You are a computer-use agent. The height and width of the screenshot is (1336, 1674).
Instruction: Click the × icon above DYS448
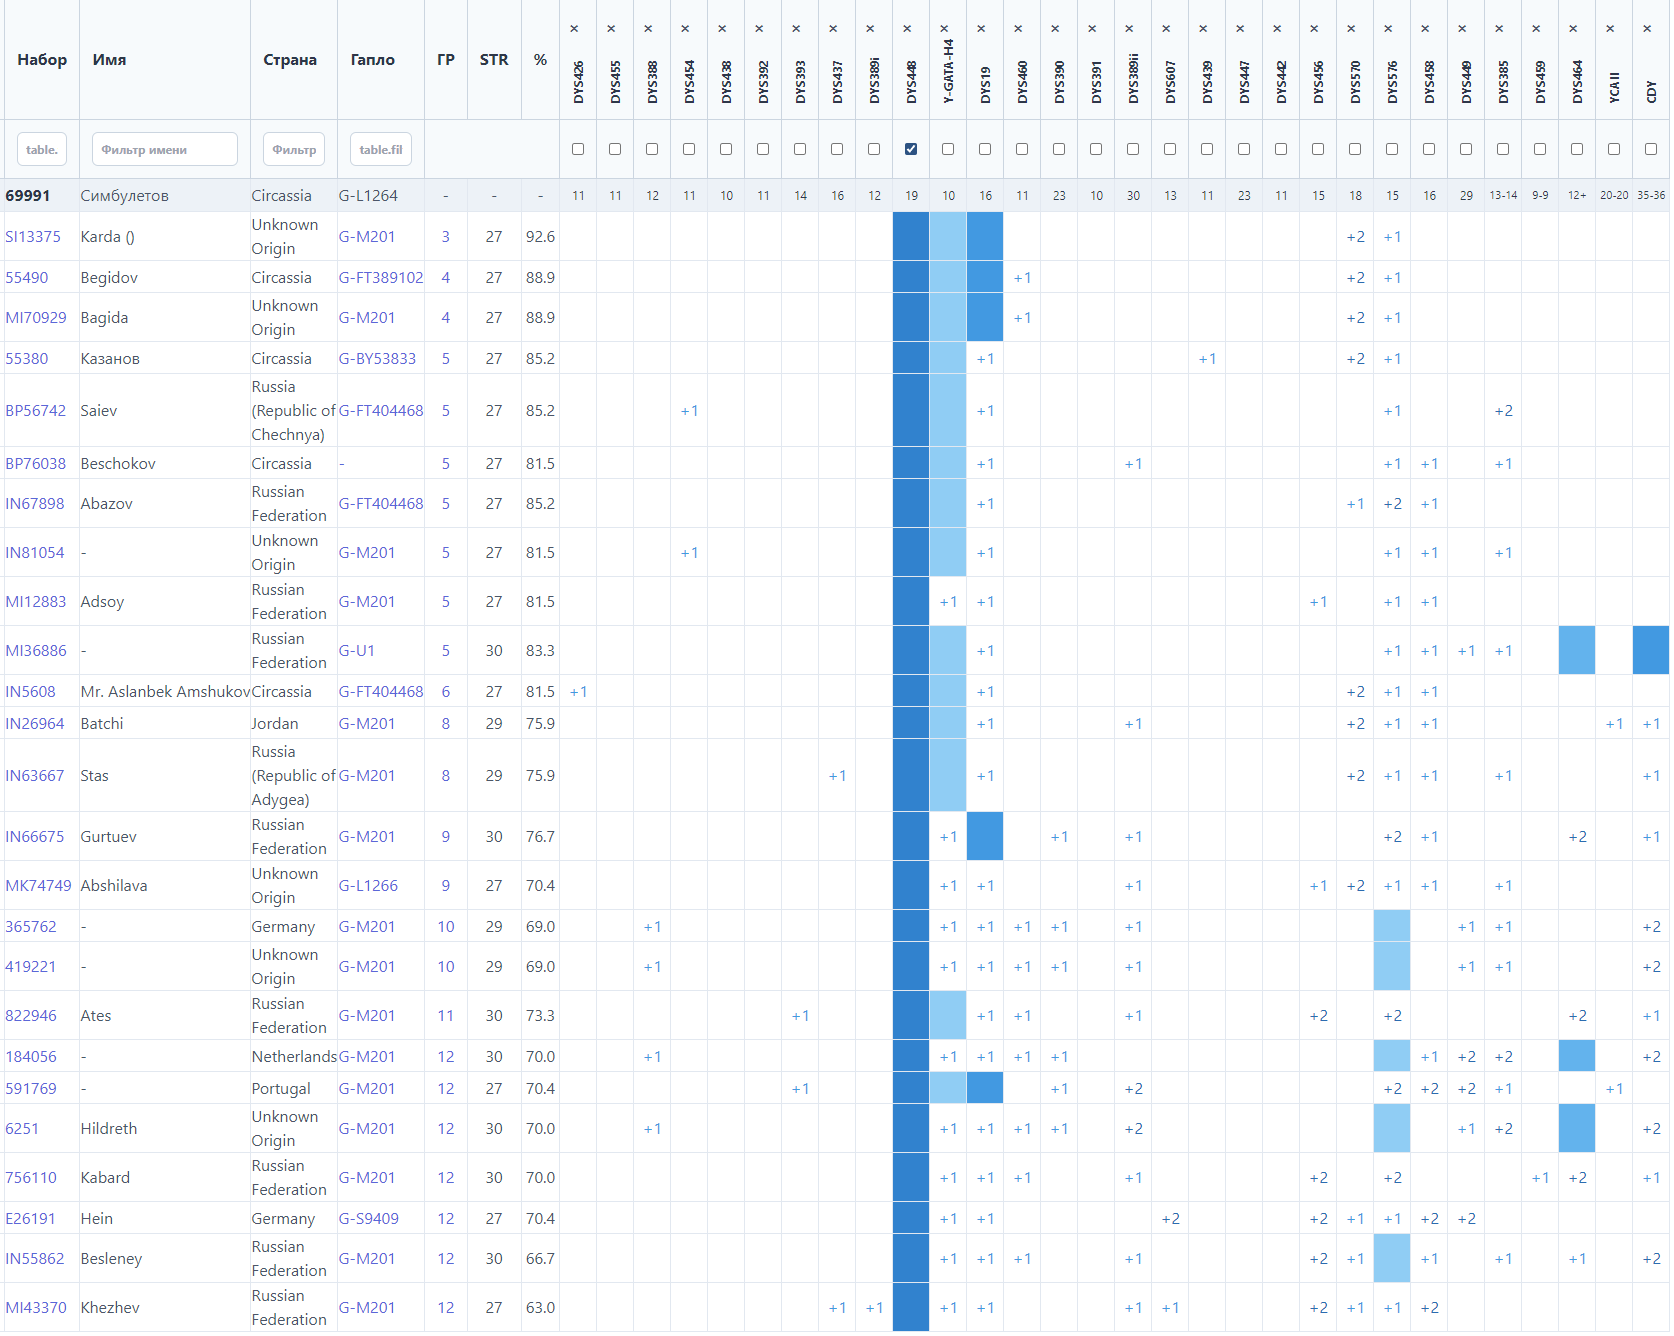(907, 29)
